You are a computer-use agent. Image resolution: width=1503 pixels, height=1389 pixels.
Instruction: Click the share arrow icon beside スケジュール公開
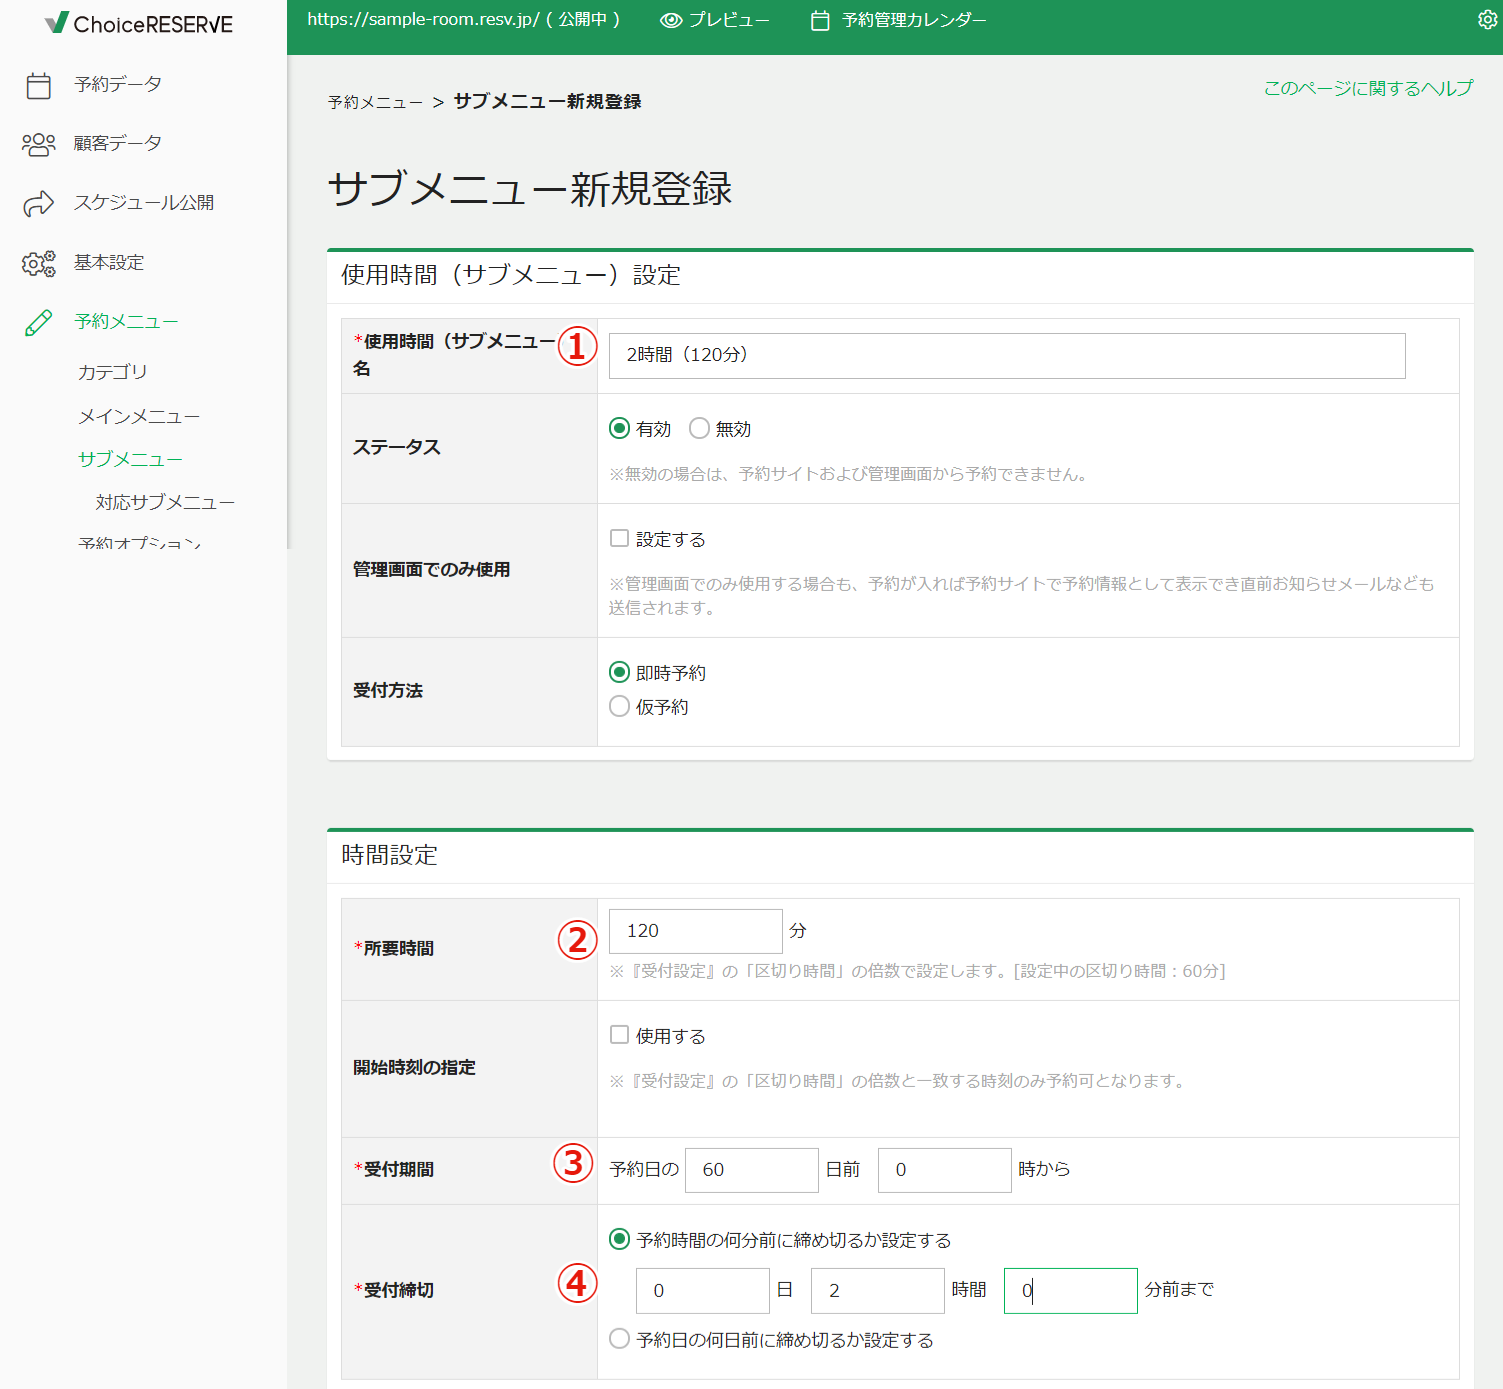[38, 203]
